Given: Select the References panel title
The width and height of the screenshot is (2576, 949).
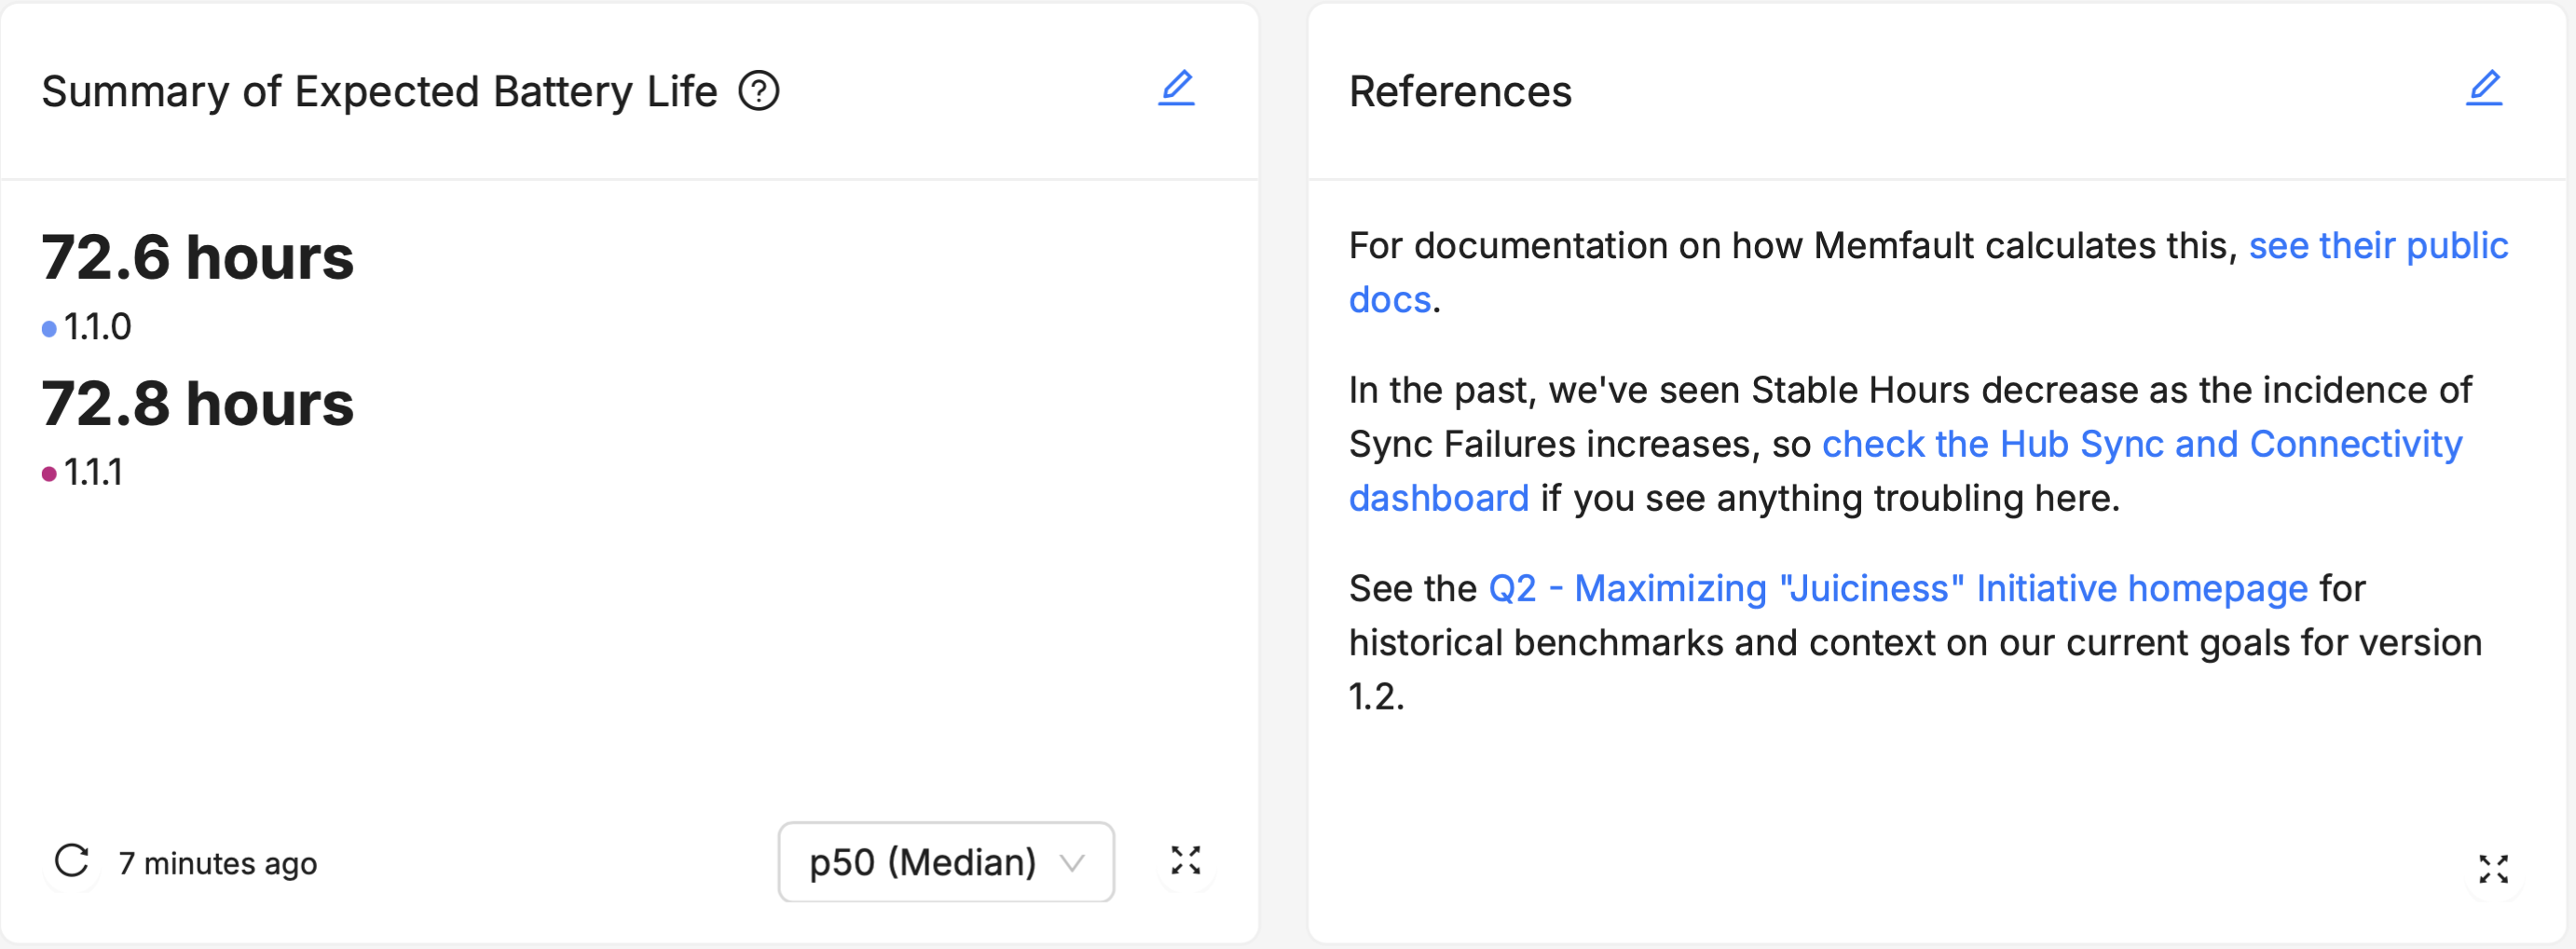Looking at the screenshot, I should pyautogui.click(x=1460, y=91).
